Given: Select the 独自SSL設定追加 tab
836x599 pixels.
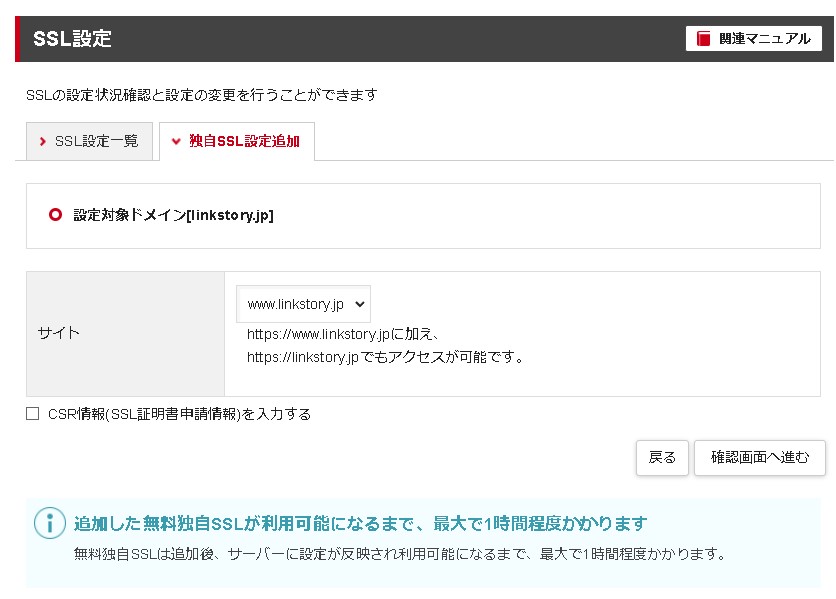Looking at the screenshot, I should pos(237,142).
